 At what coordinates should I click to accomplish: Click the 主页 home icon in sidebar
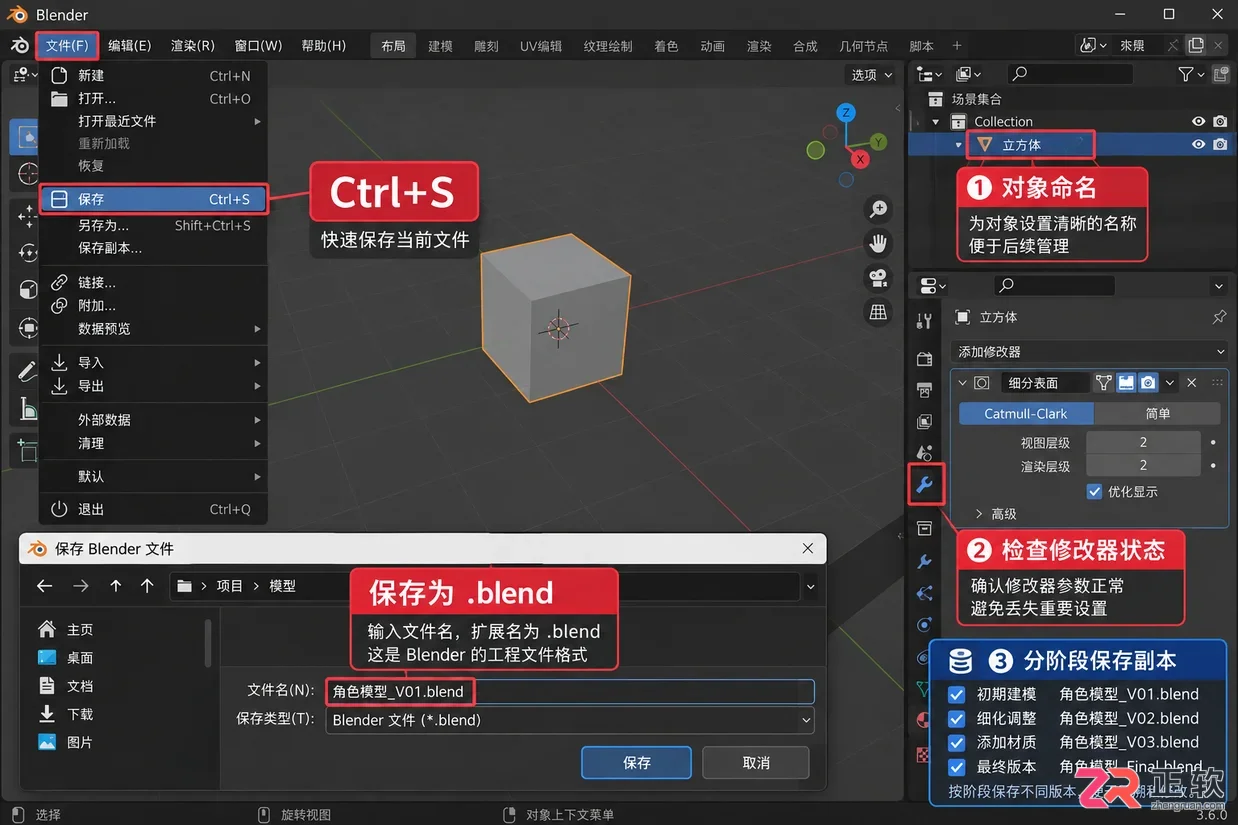[x=46, y=629]
